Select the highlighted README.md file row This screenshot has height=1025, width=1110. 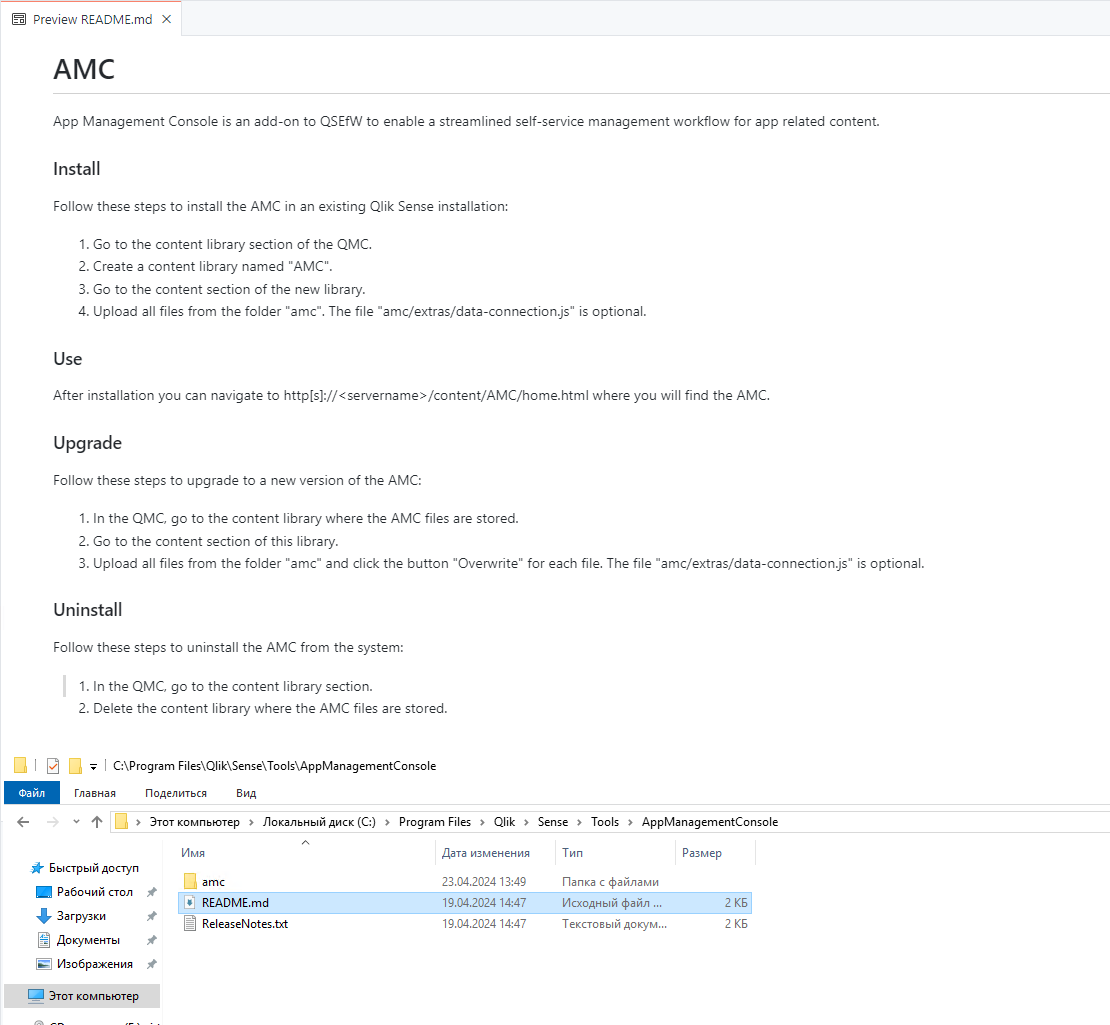236,902
